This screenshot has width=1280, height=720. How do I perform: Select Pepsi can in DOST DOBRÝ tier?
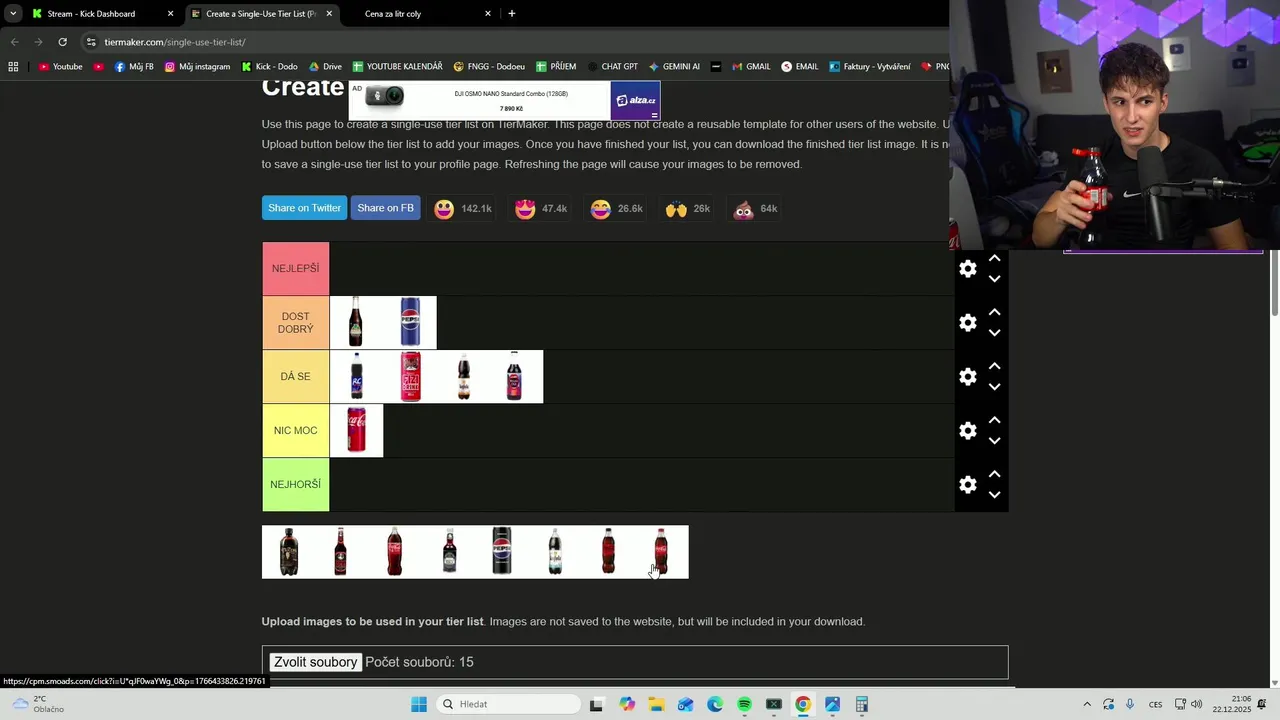410,323
